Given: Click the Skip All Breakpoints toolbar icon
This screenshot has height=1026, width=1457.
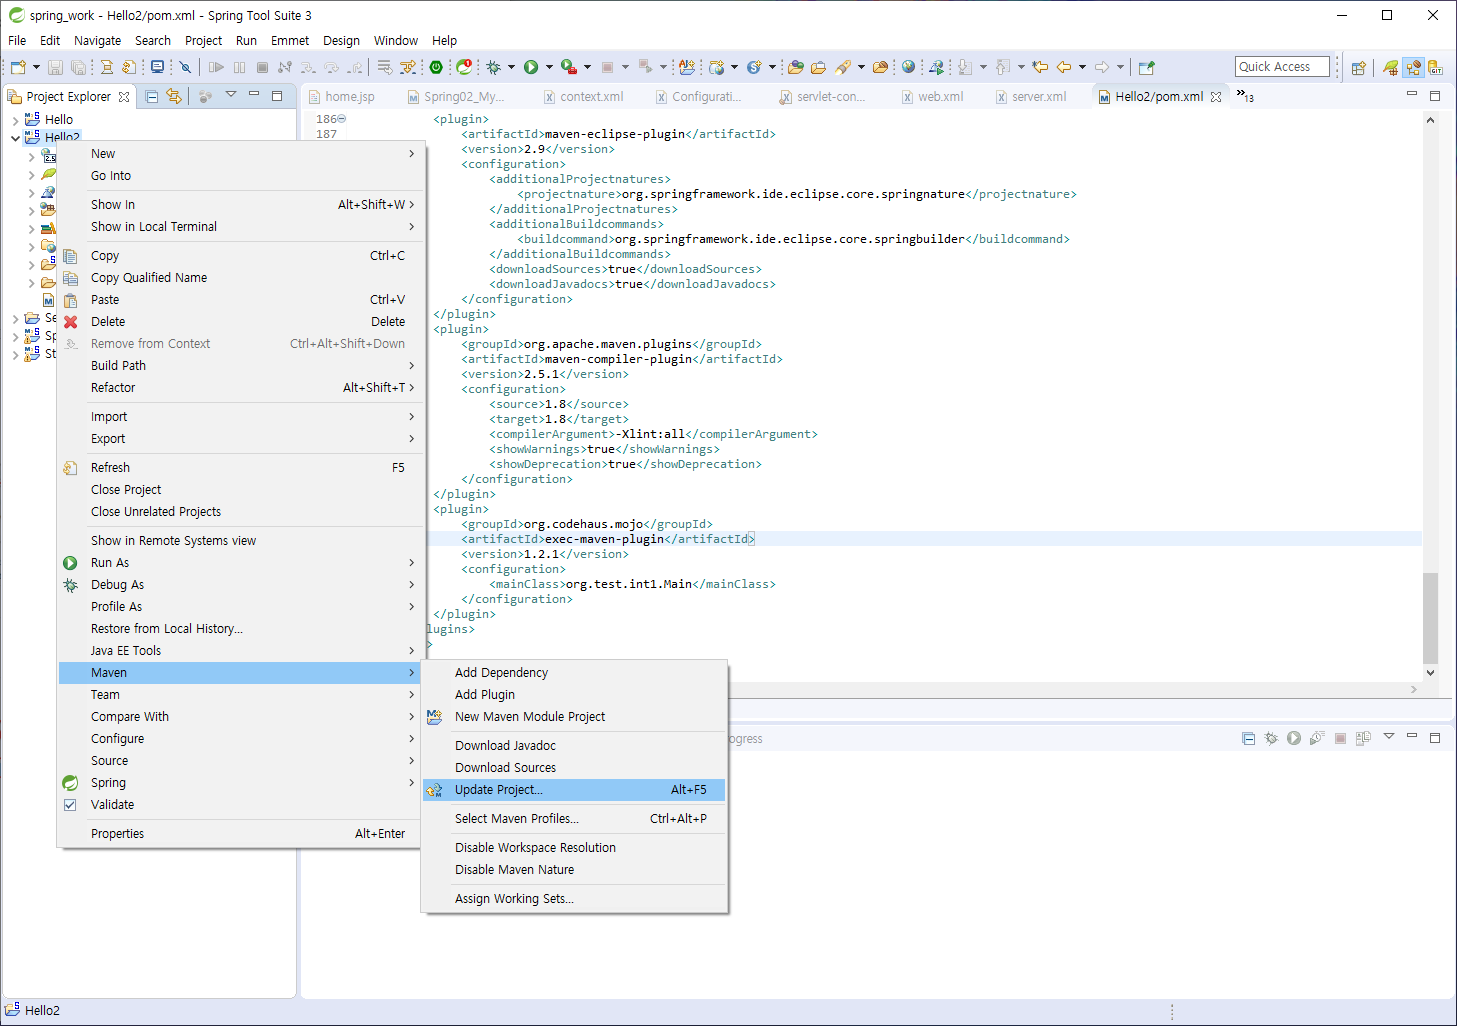Looking at the screenshot, I should (185, 67).
